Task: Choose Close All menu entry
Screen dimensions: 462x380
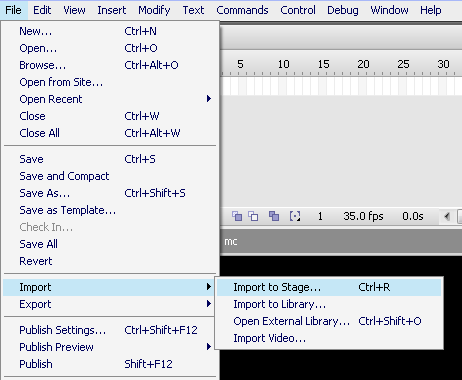Action: coord(110,133)
